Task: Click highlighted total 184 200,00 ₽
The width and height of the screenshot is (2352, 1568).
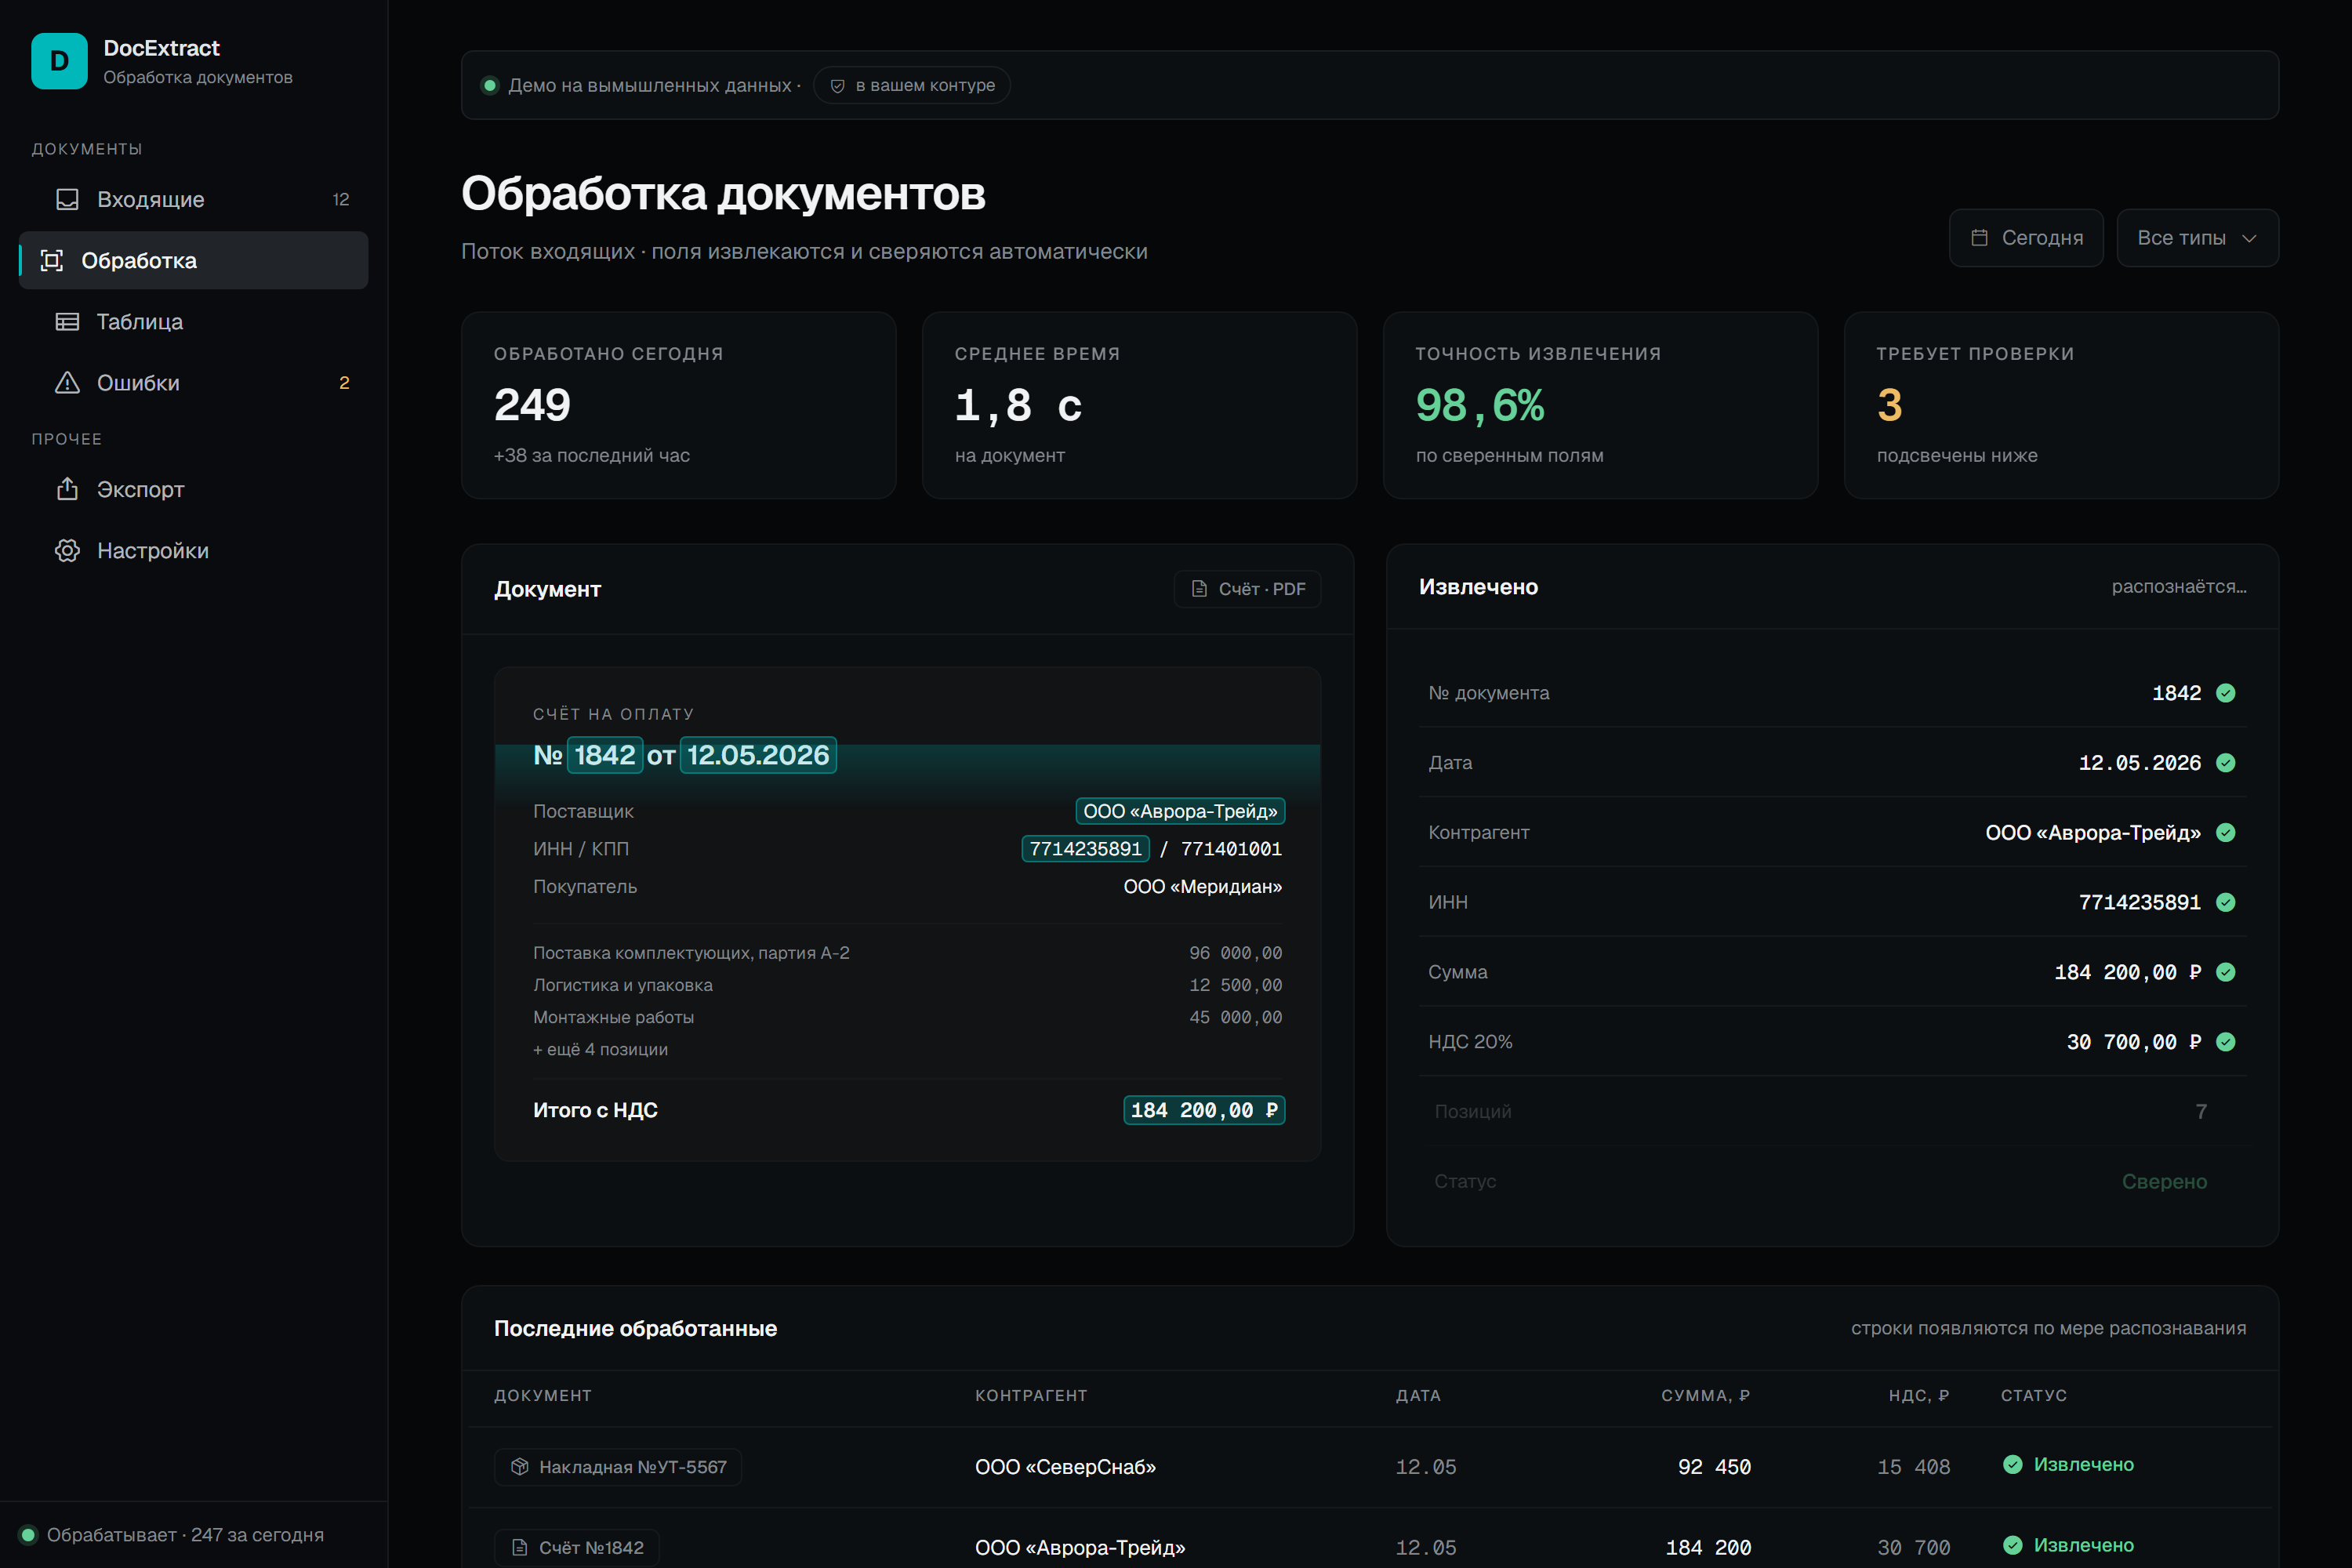Action: tap(1204, 1110)
